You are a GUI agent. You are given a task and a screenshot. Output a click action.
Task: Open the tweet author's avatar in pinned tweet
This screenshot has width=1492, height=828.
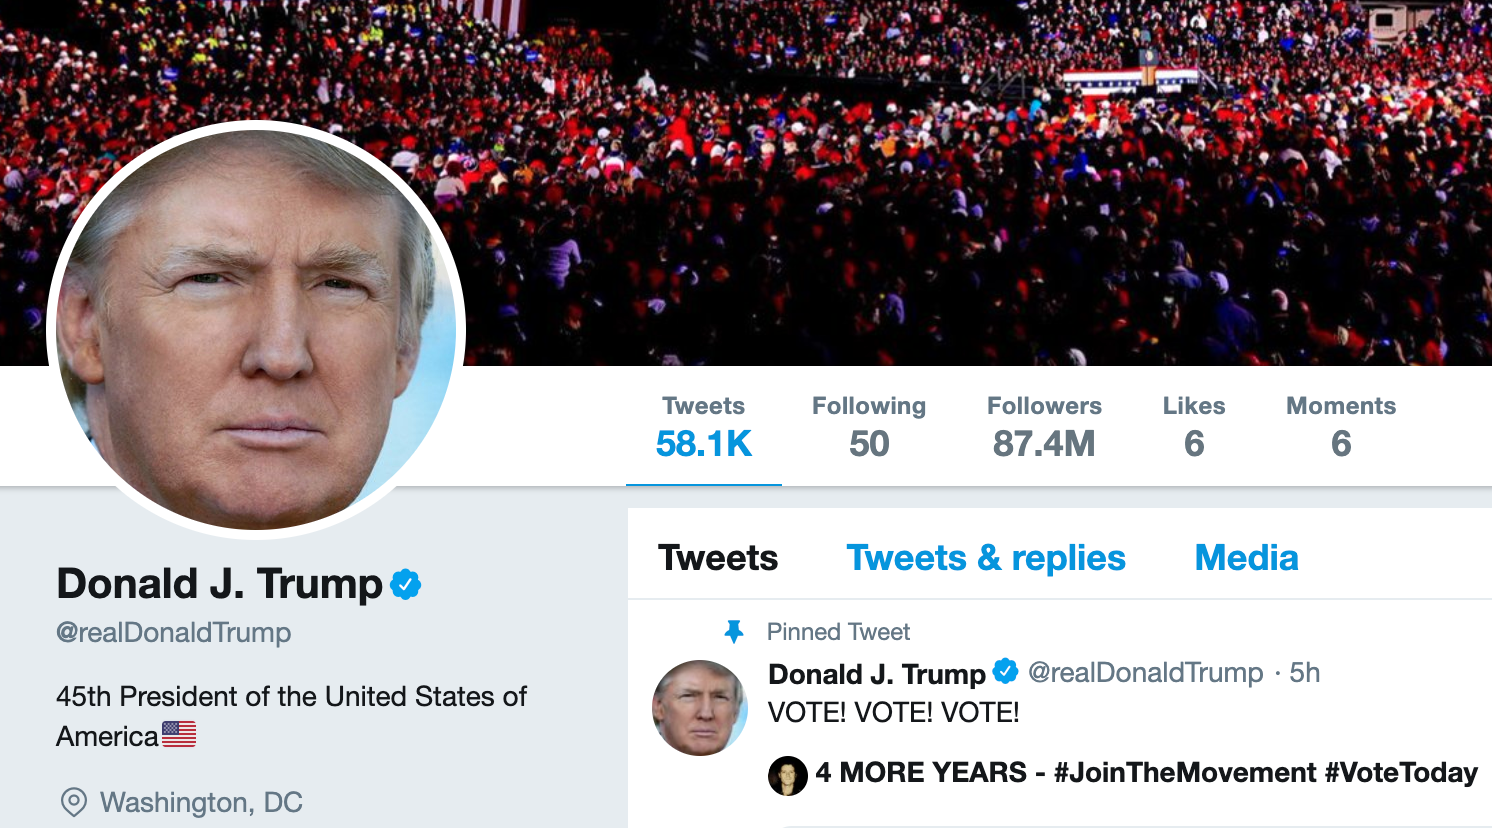coord(700,708)
